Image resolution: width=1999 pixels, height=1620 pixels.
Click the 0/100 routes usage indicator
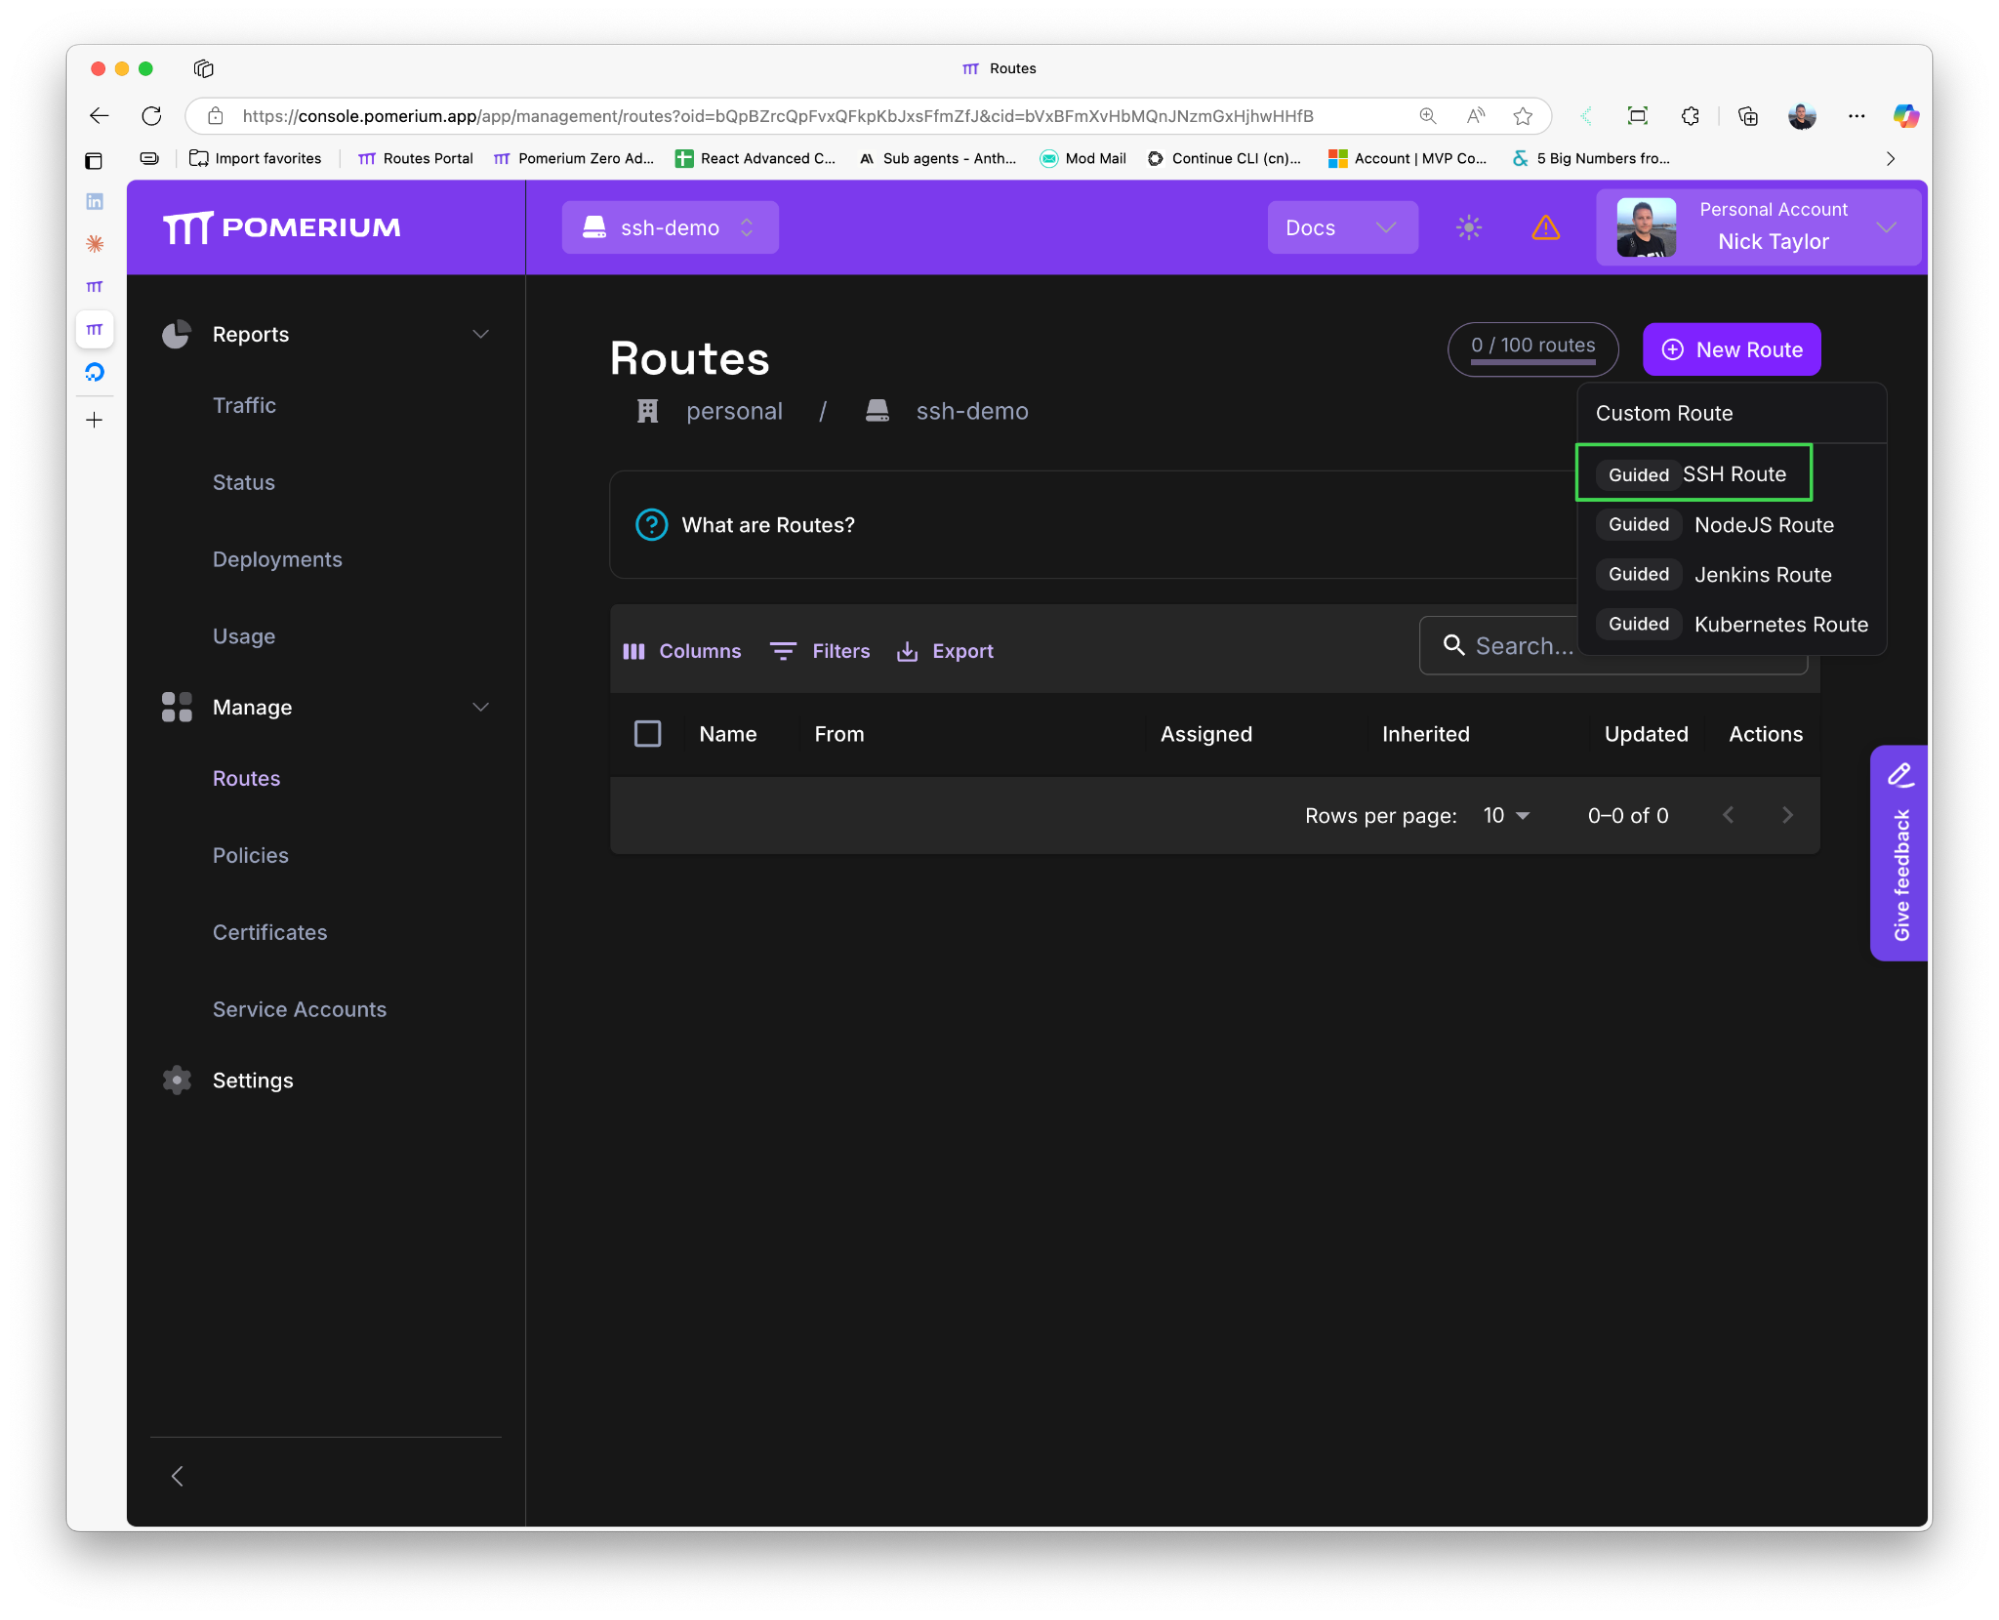(x=1532, y=347)
